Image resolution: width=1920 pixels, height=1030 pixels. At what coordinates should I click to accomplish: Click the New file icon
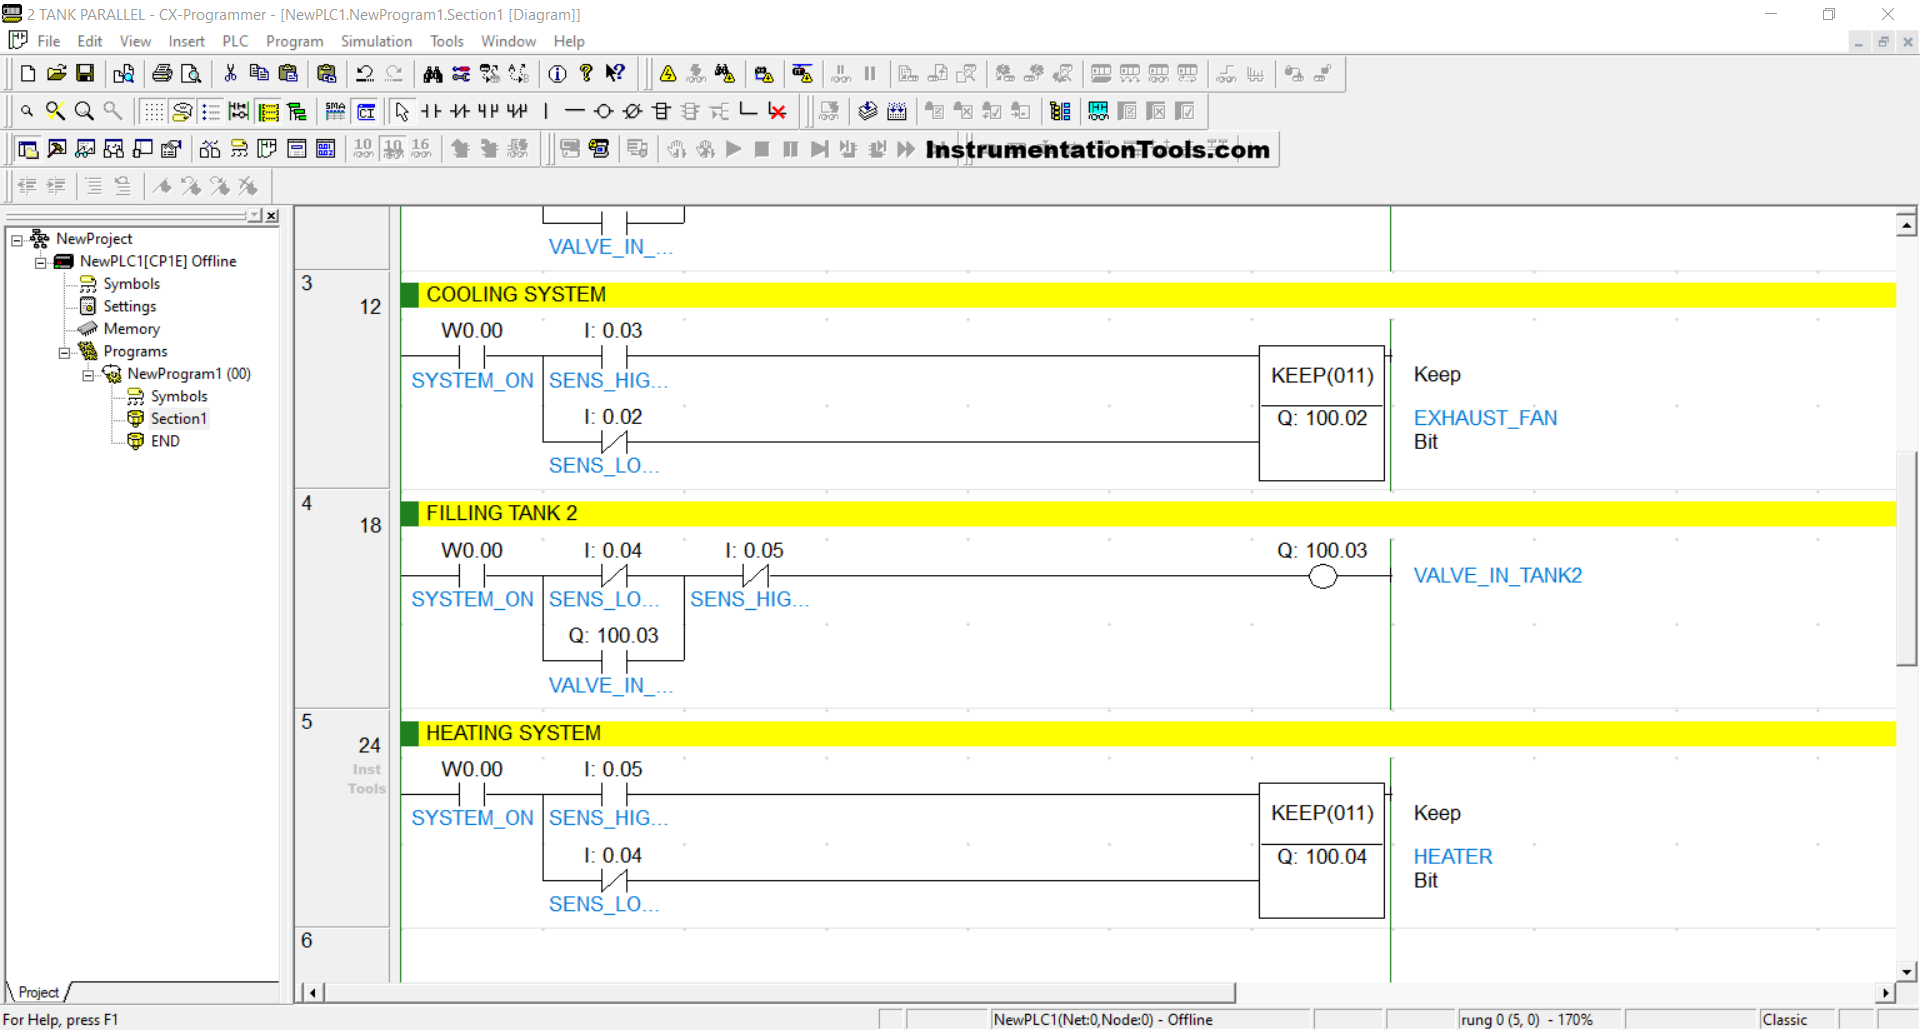(28, 73)
